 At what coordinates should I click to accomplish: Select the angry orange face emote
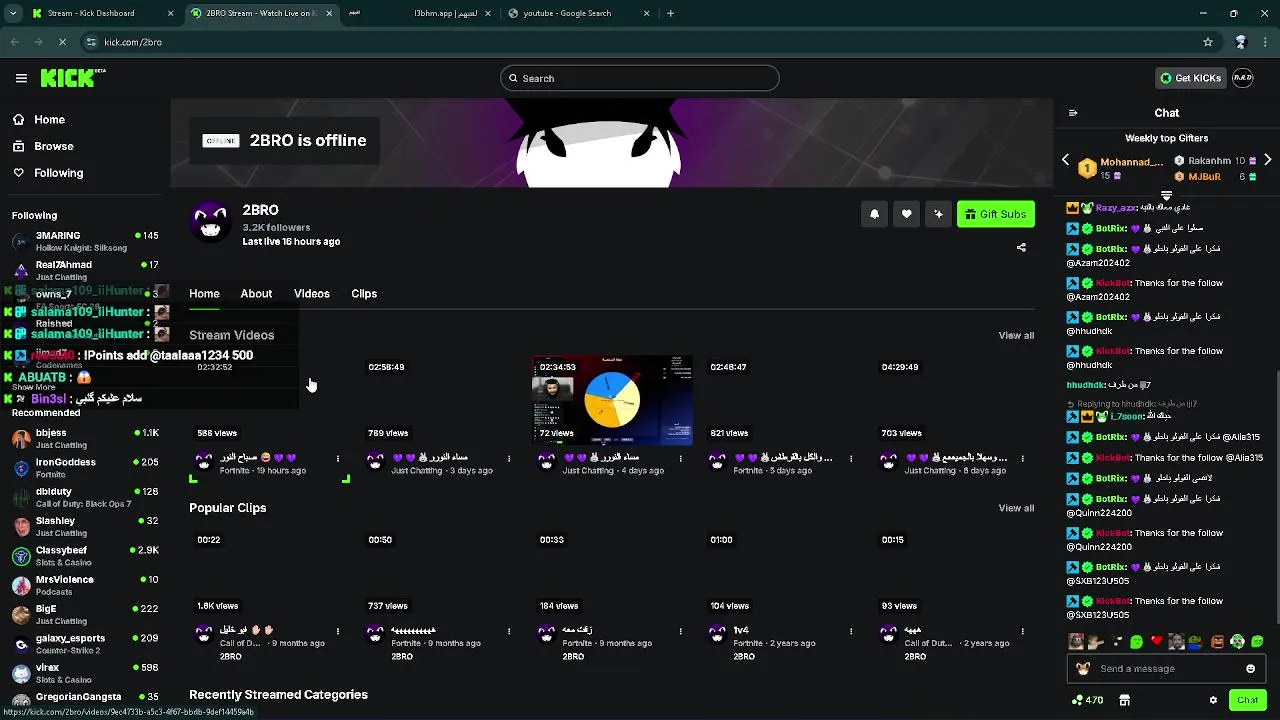[1217, 642]
